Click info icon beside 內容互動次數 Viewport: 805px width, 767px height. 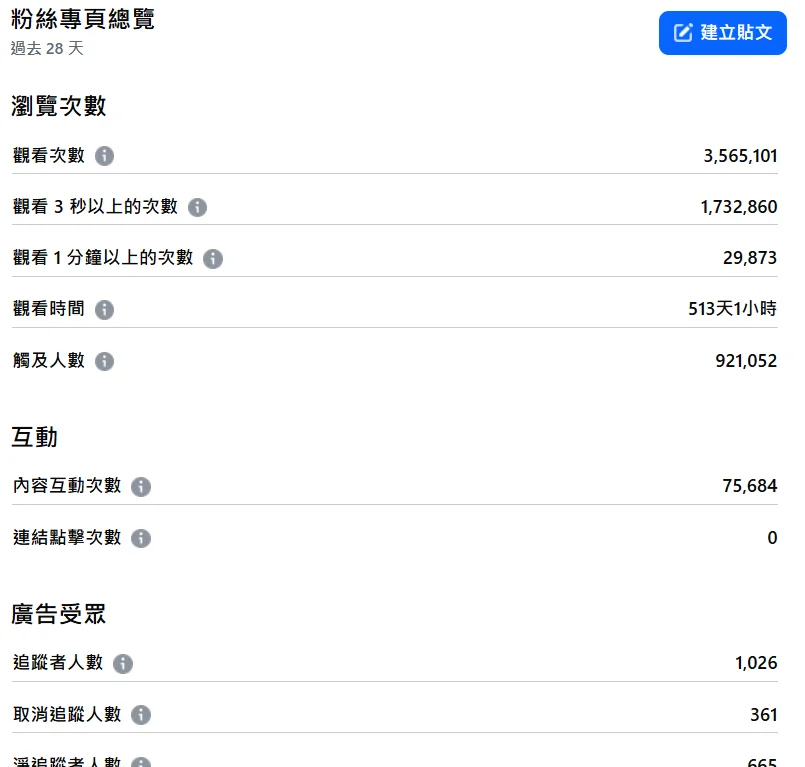(x=141, y=486)
